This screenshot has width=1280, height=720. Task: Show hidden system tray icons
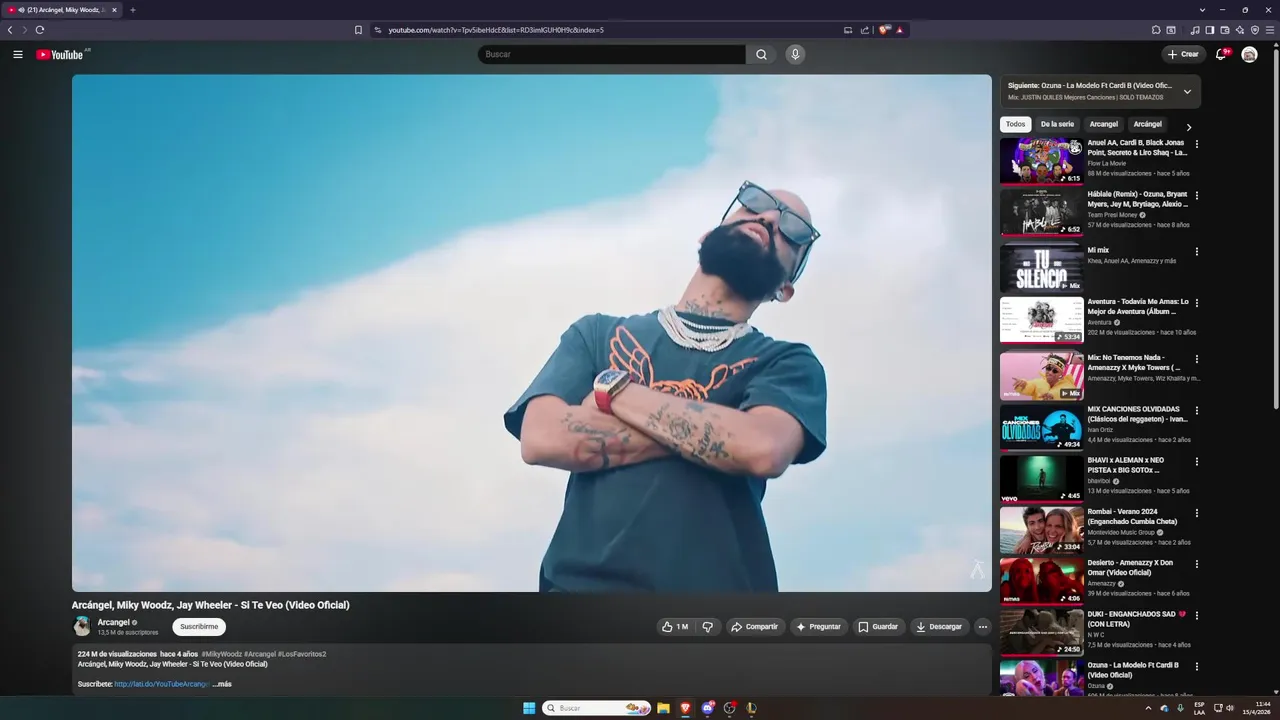click(x=1148, y=708)
